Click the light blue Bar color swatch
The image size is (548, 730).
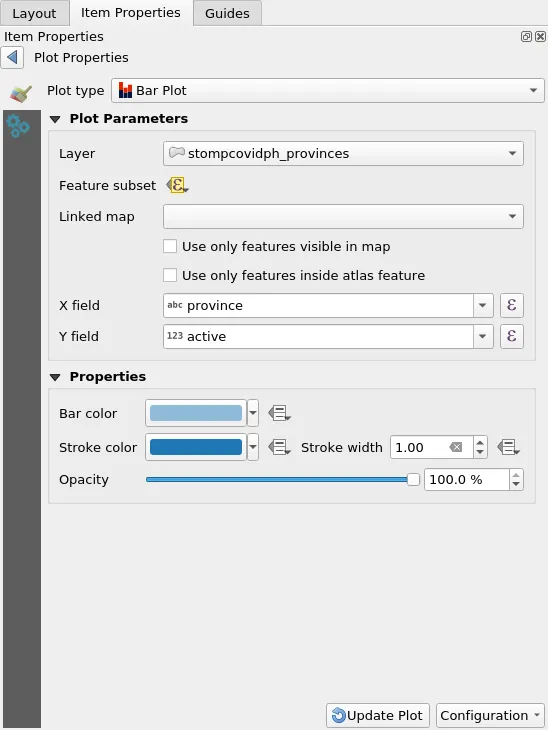coord(196,413)
